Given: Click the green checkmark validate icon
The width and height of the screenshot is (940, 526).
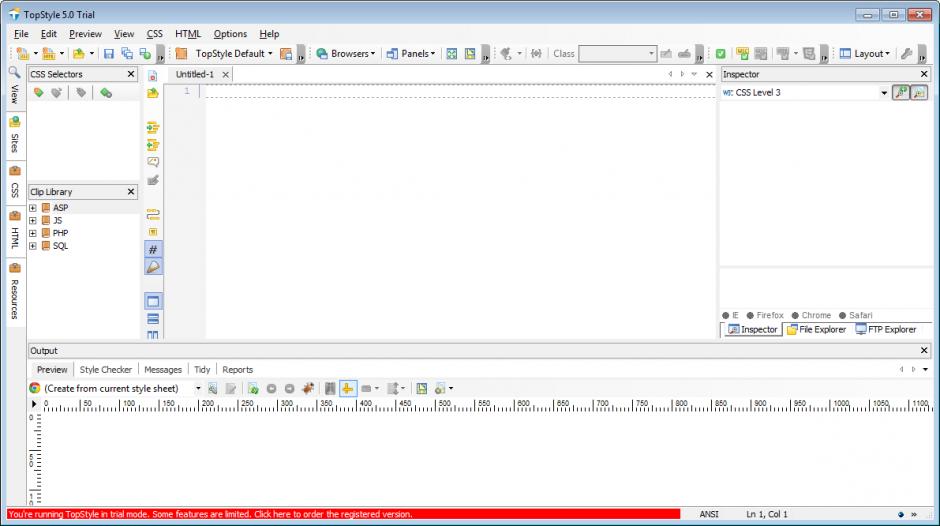Looking at the screenshot, I should point(721,54).
